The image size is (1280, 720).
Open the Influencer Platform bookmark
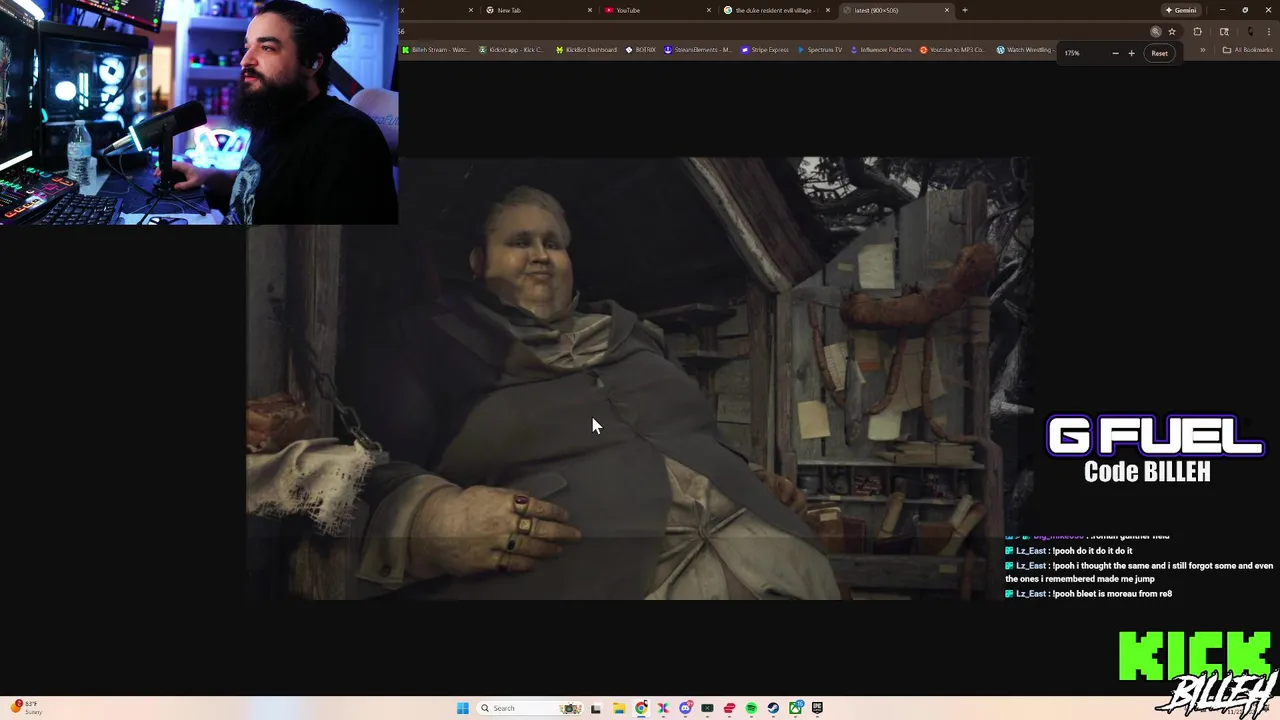click(x=881, y=50)
